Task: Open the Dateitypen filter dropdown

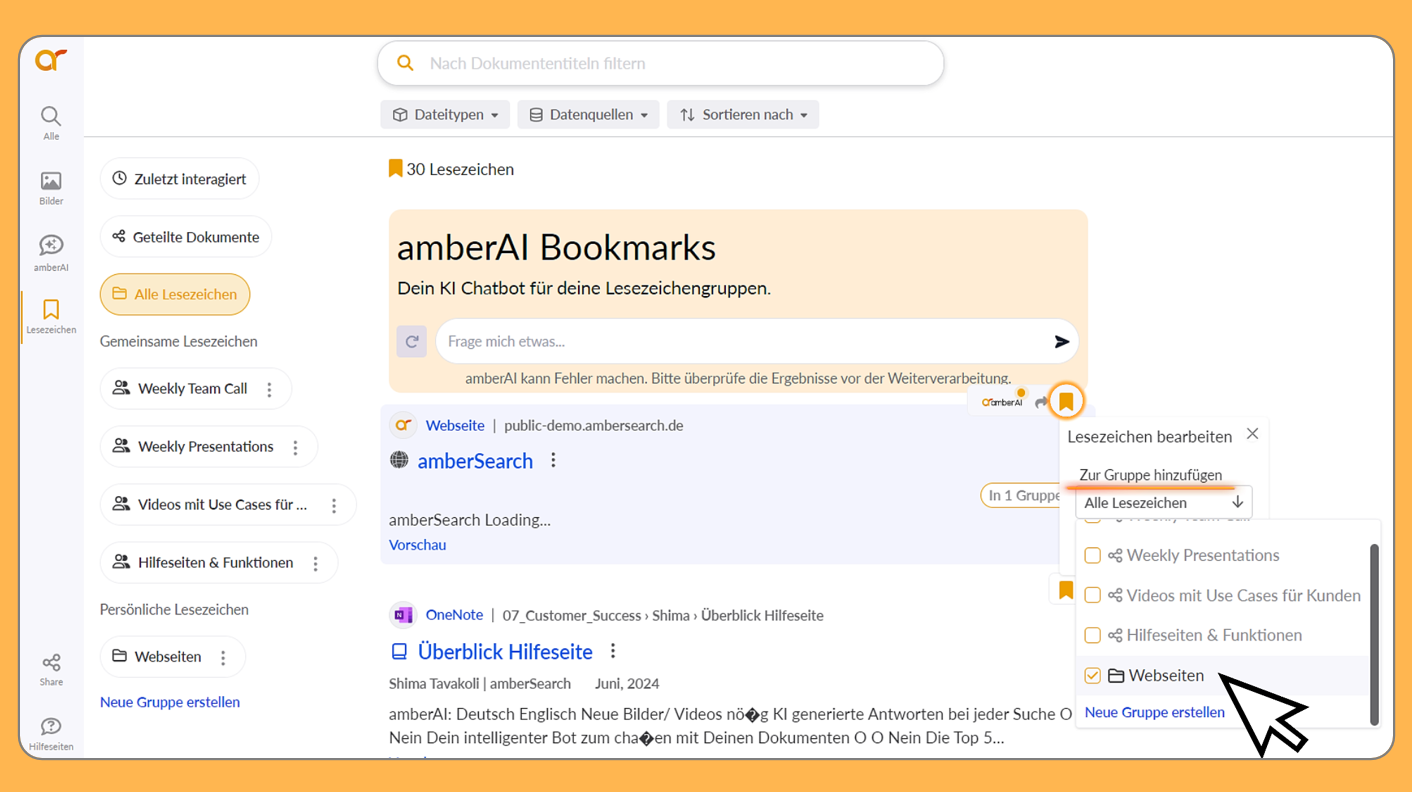Action: (x=445, y=115)
